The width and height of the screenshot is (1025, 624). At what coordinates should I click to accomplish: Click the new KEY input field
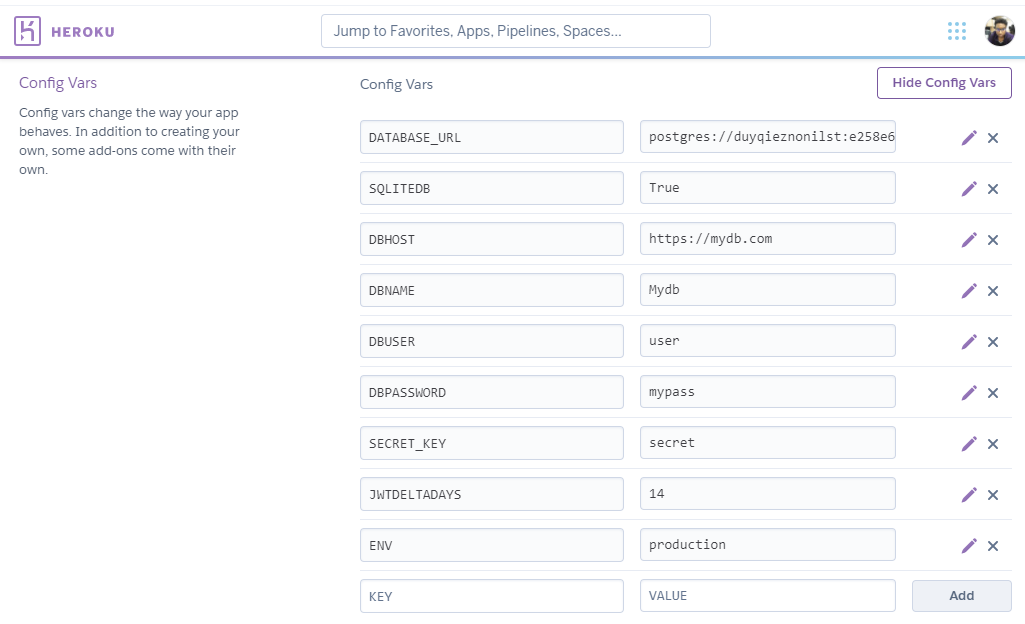coord(491,596)
